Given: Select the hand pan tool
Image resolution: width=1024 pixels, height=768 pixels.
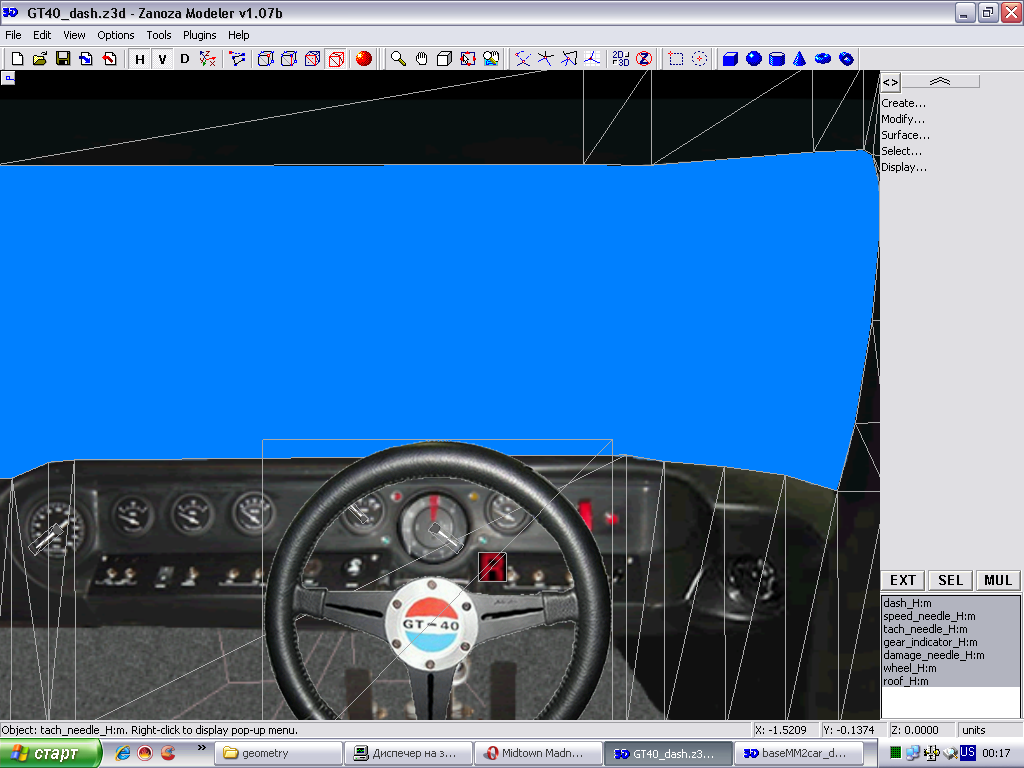Looking at the screenshot, I should (x=421, y=59).
